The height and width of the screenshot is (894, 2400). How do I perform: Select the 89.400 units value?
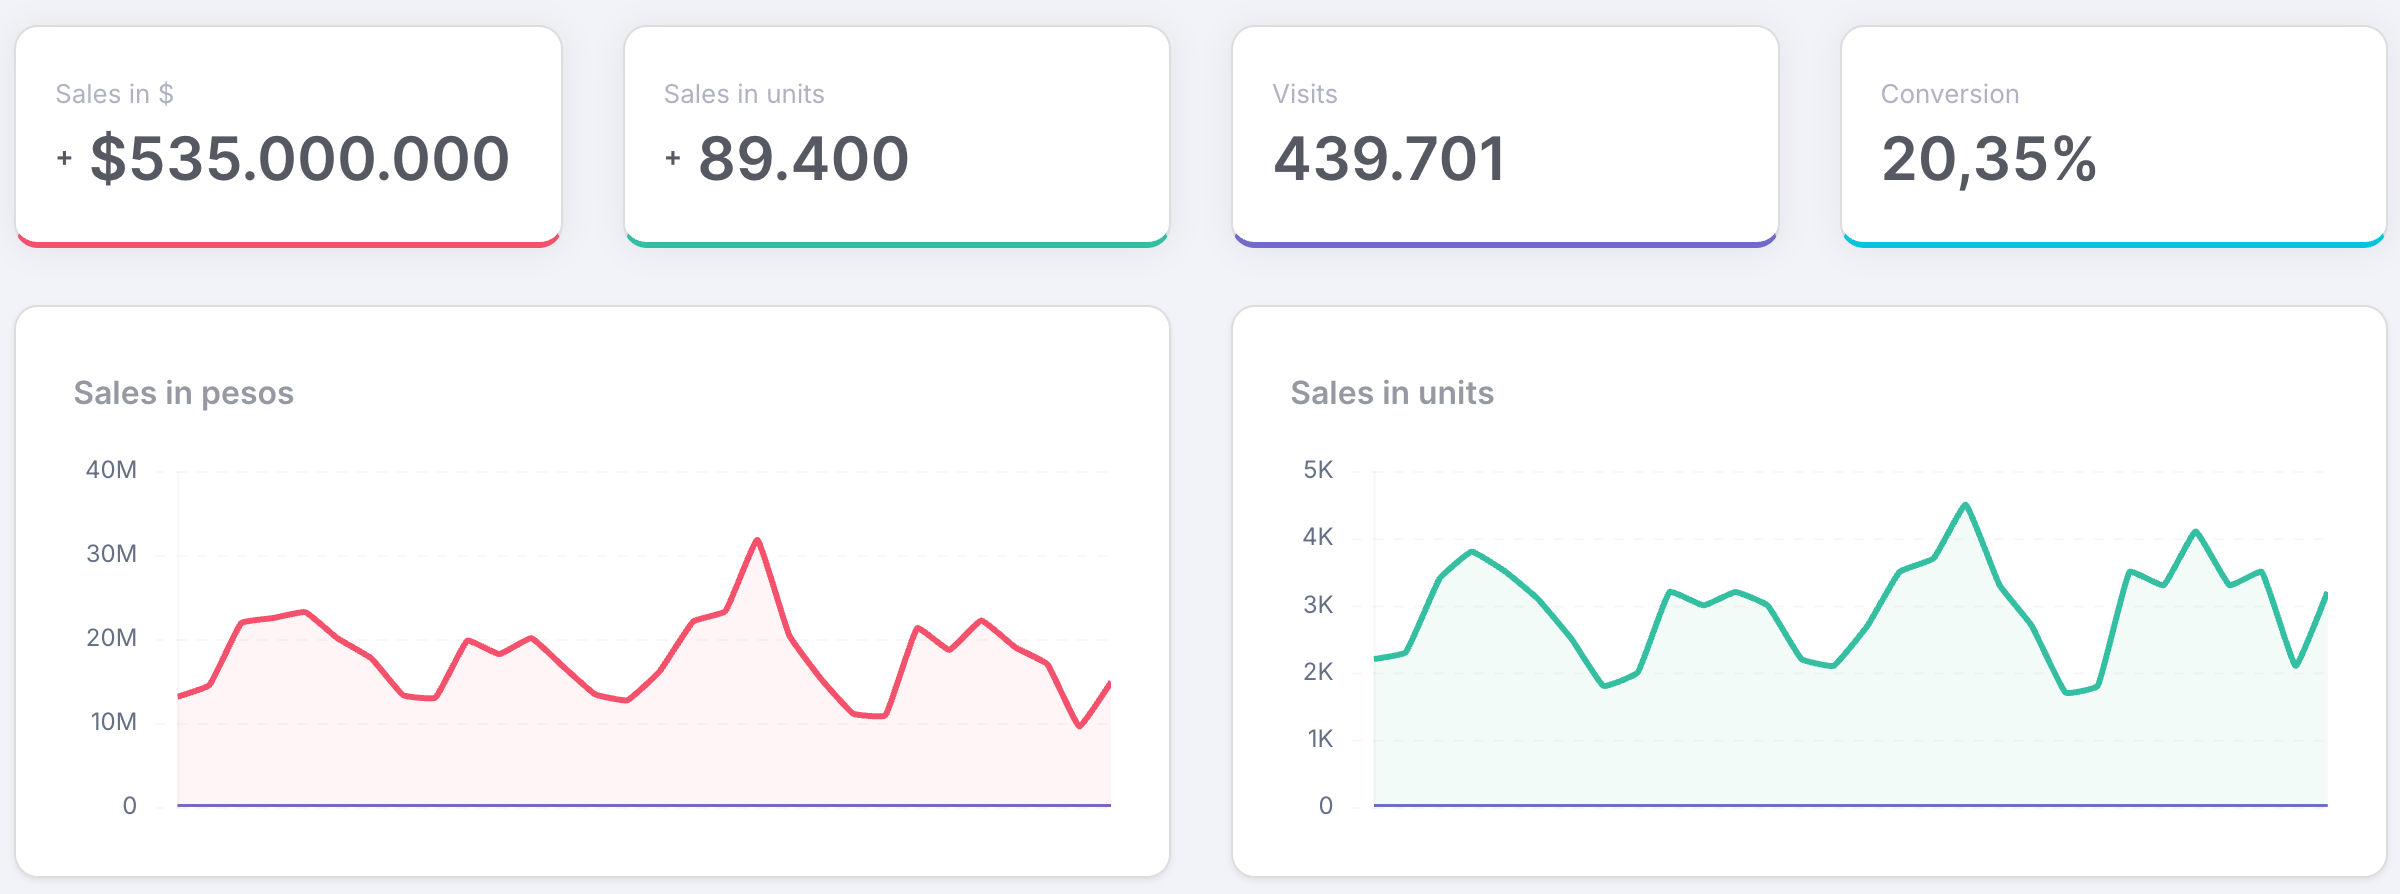(803, 158)
